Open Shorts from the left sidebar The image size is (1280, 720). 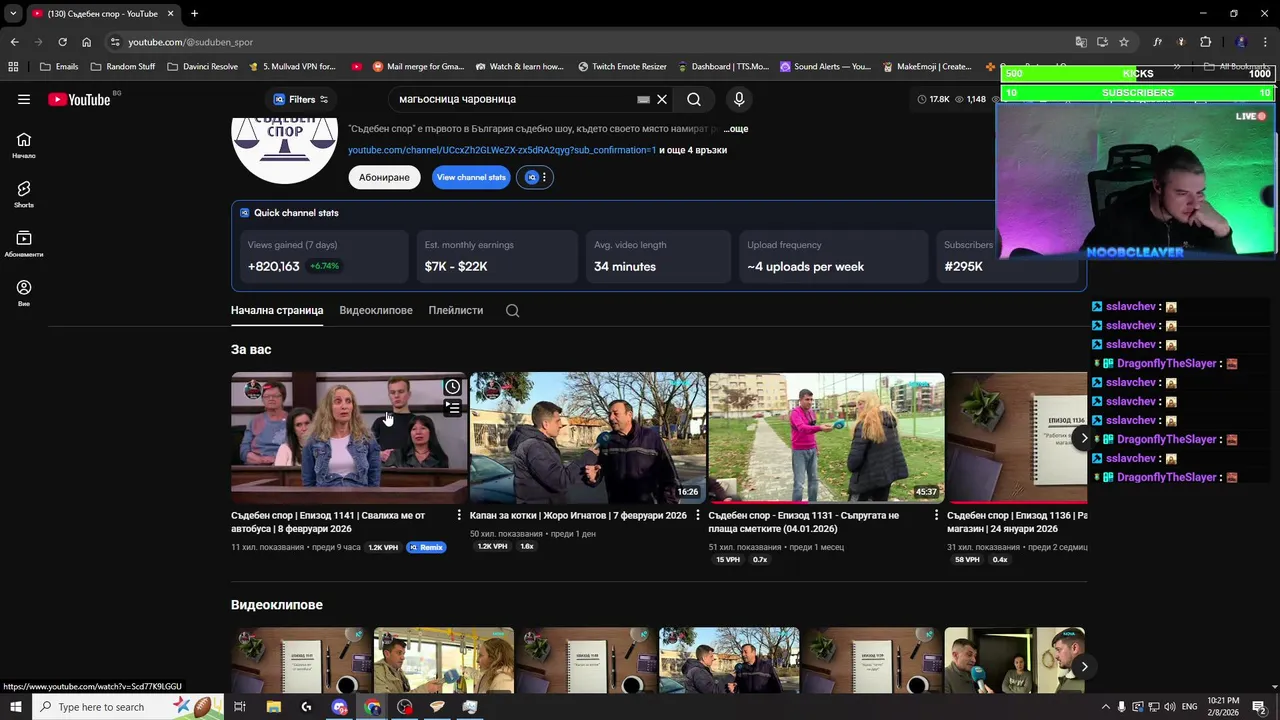click(x=24, y=194)
